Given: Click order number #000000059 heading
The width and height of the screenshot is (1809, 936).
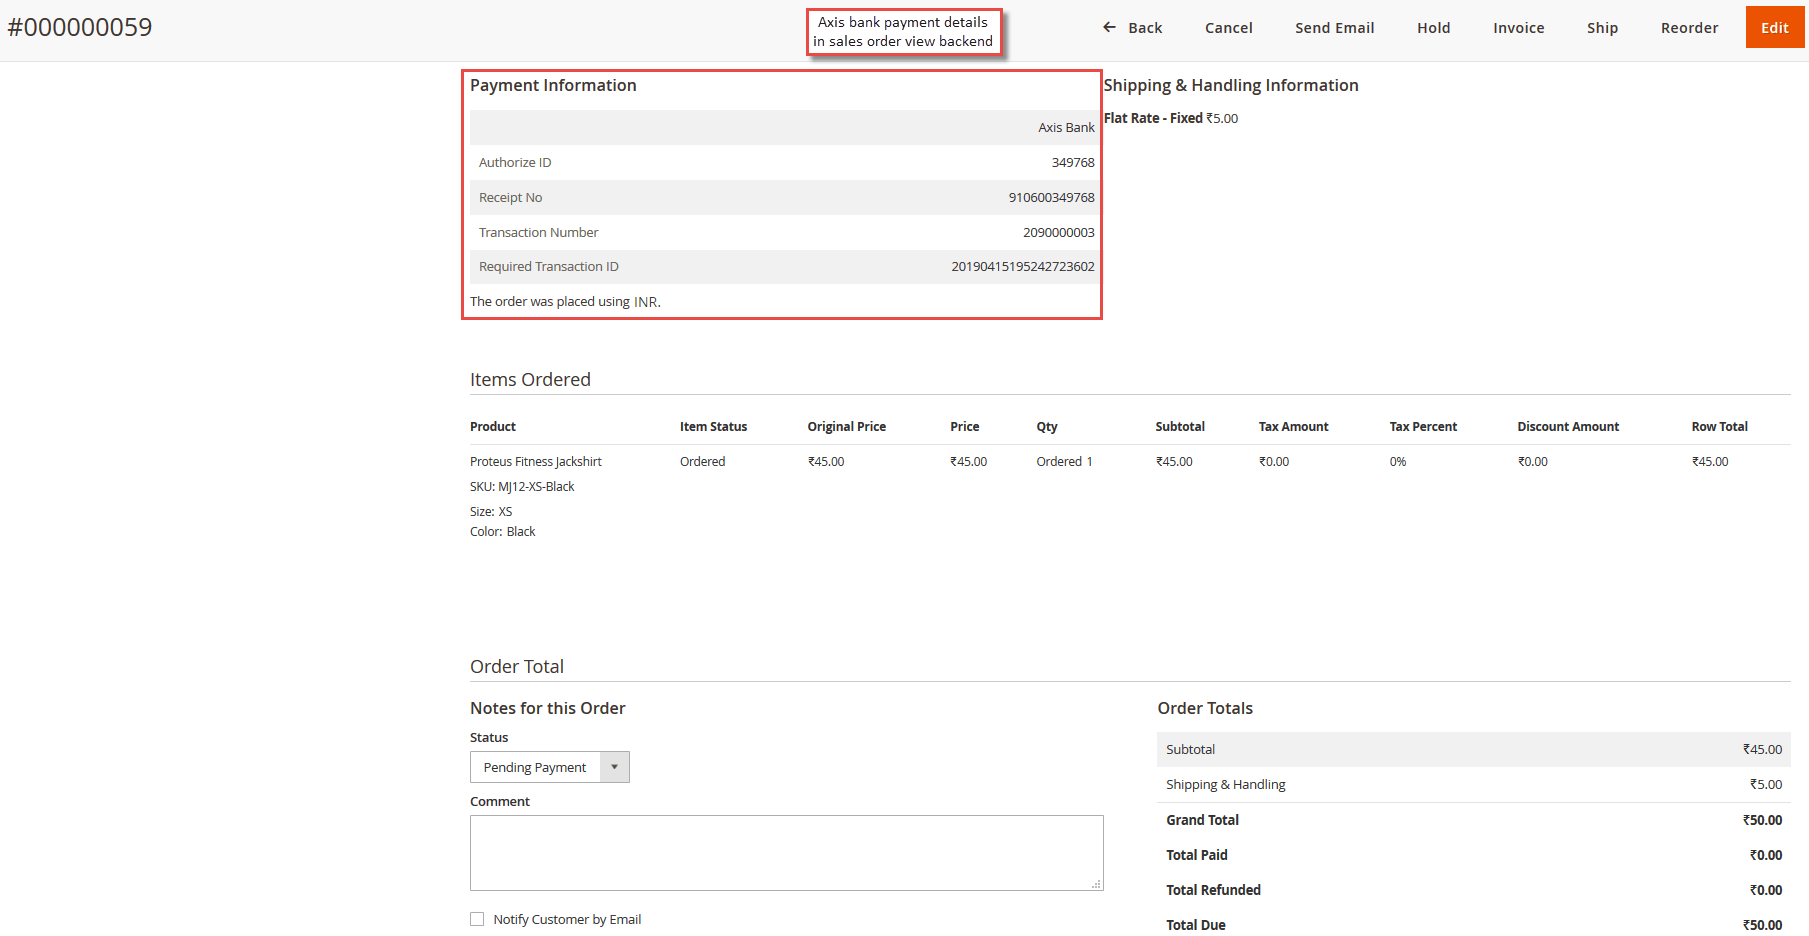Looking at the screenshot, I should [x=80, y=27].
